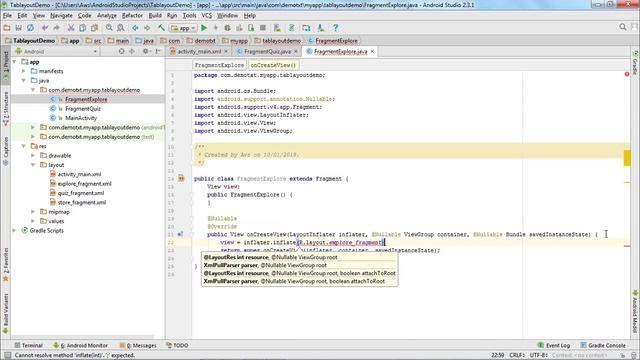Click the Redo toolbar icon
The image size is (640, 360).
point(56,28)
